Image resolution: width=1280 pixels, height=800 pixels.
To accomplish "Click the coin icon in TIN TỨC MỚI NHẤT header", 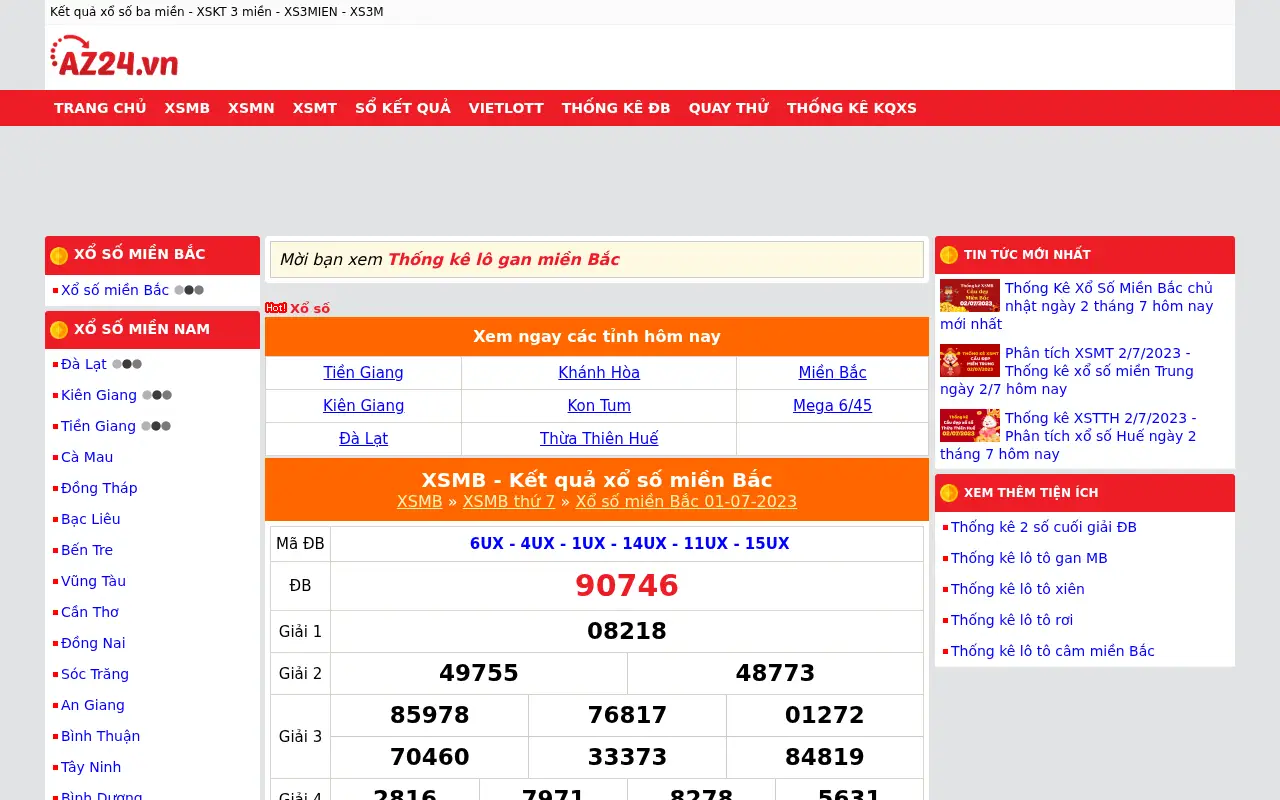I will [x=949, y=255].
